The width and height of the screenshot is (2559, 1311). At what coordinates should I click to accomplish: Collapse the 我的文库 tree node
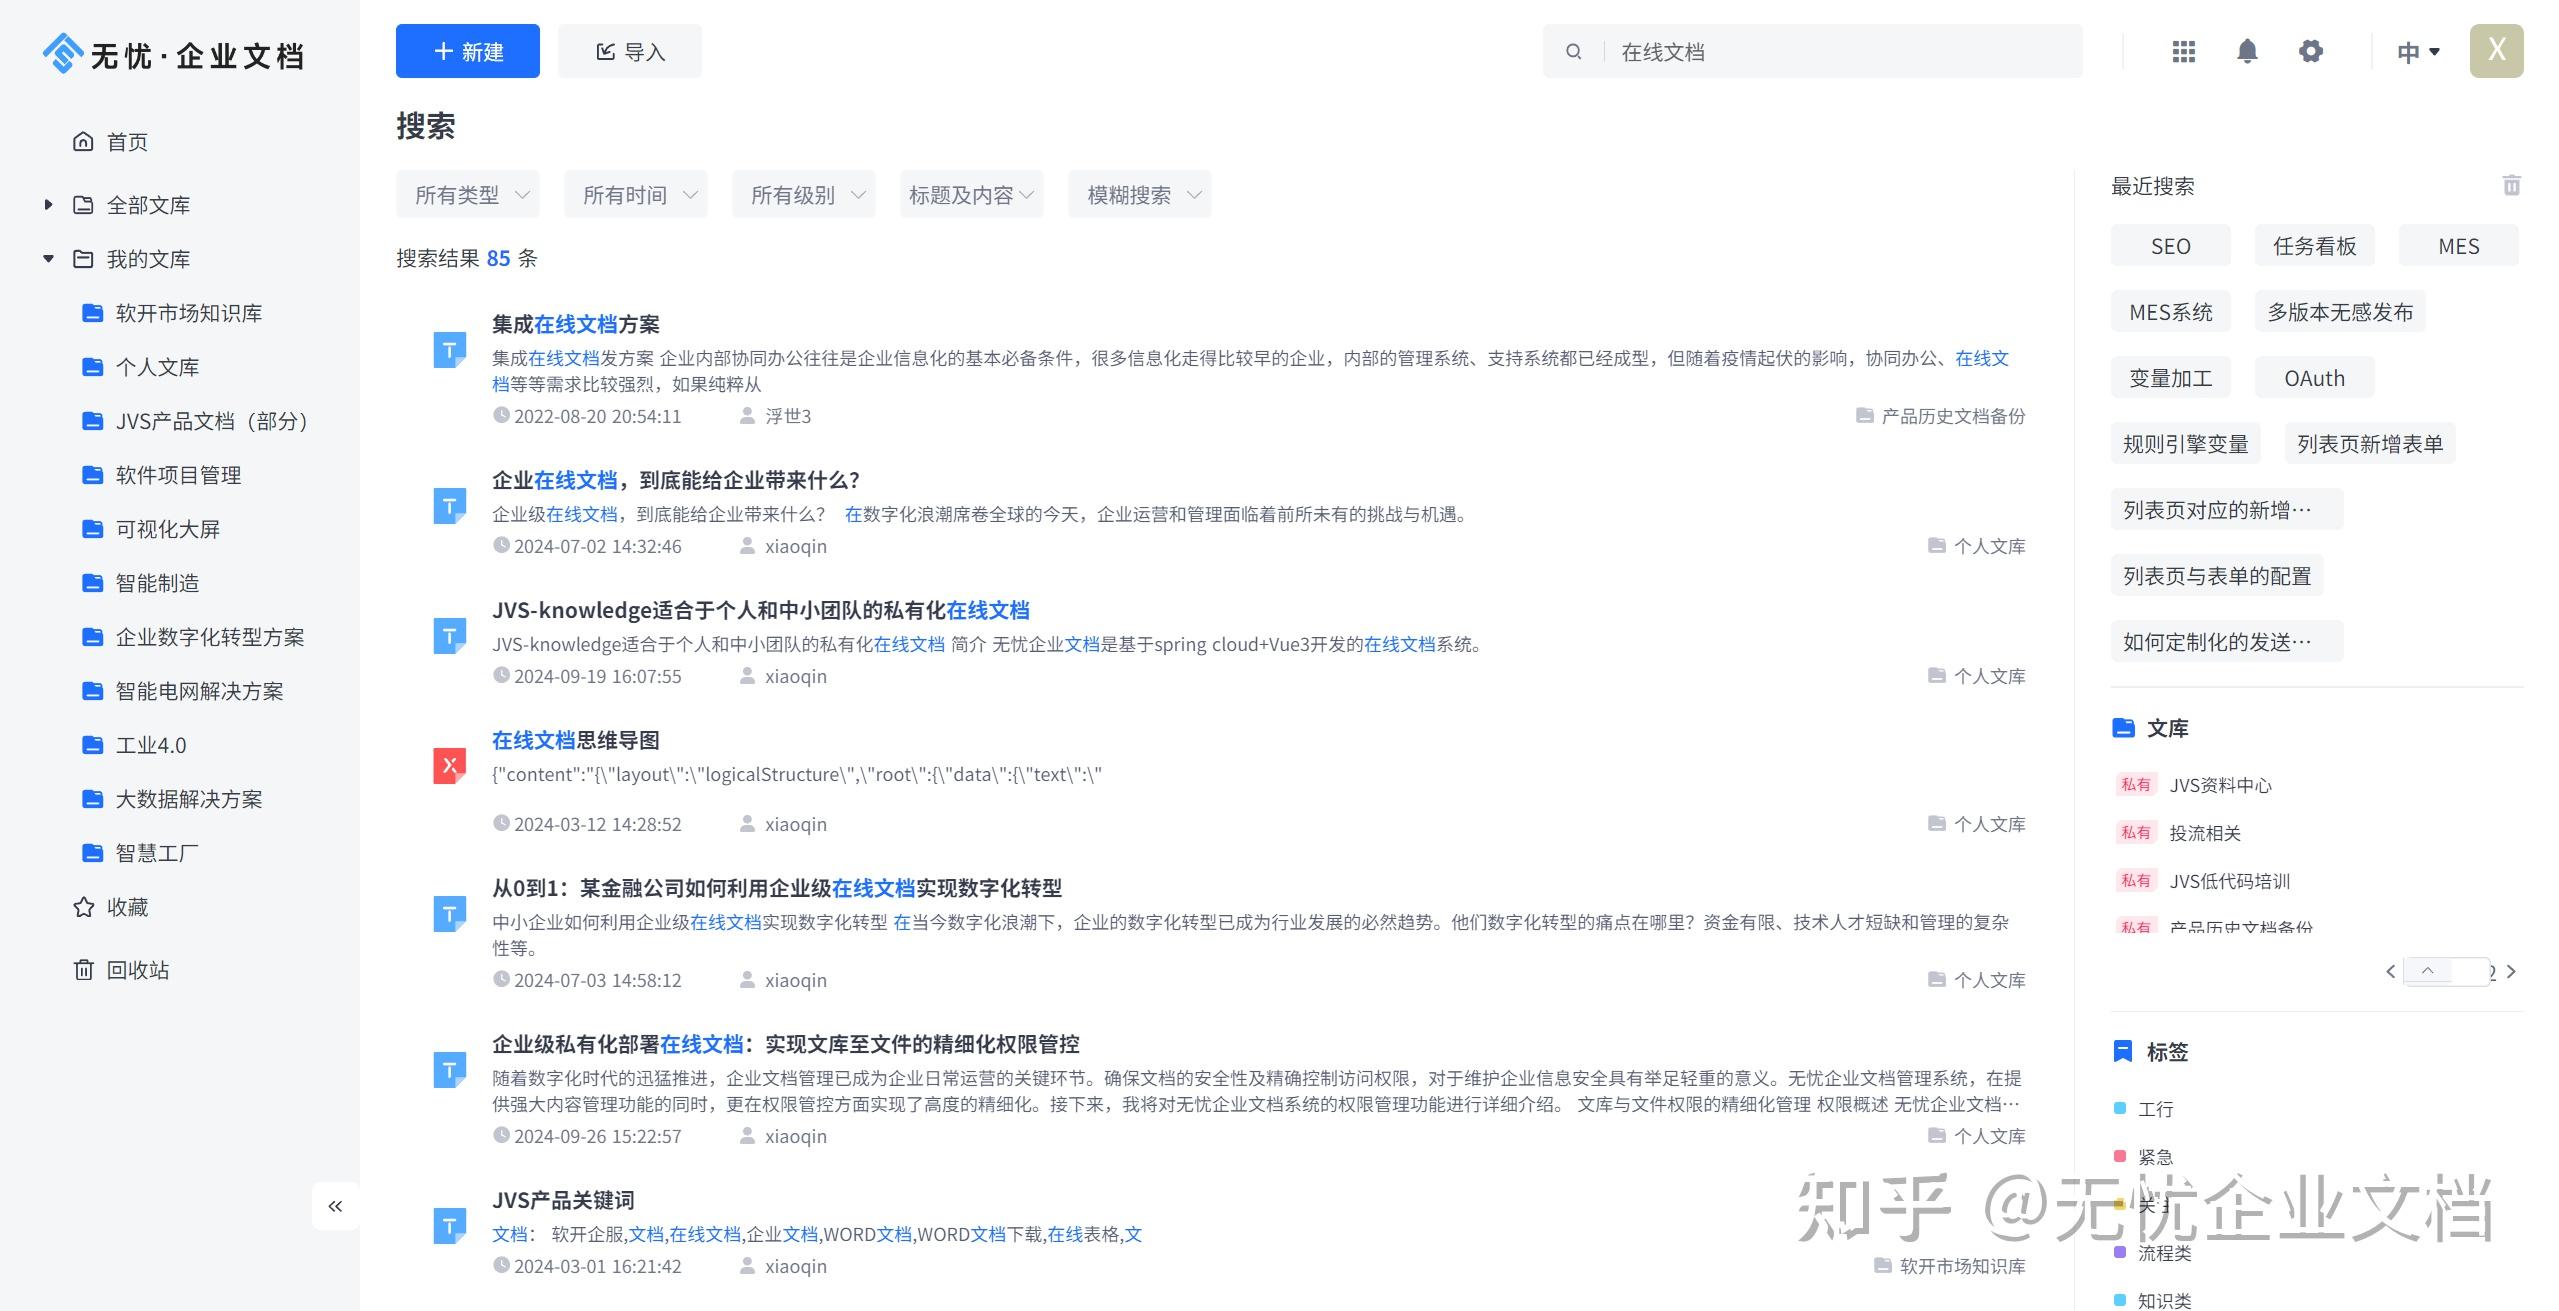pyautogui.click(x=48, y=259)
